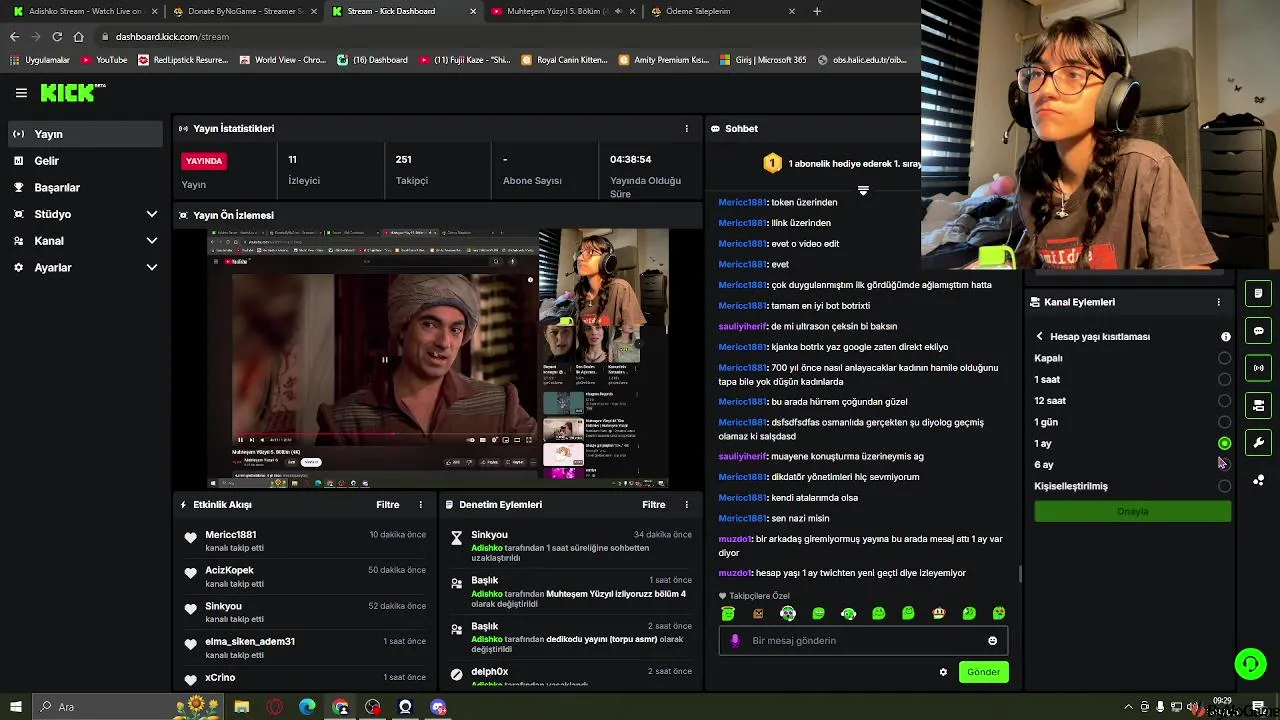
Task: Select the Kapalı radio option
Action: 1224,358
